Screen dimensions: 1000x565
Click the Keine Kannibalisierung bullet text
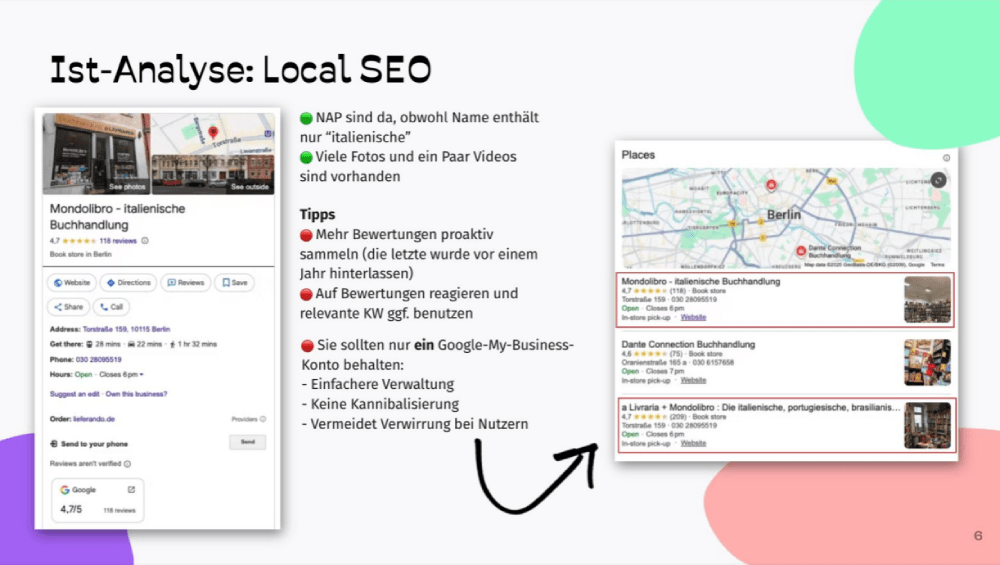[x=380, y=404]
